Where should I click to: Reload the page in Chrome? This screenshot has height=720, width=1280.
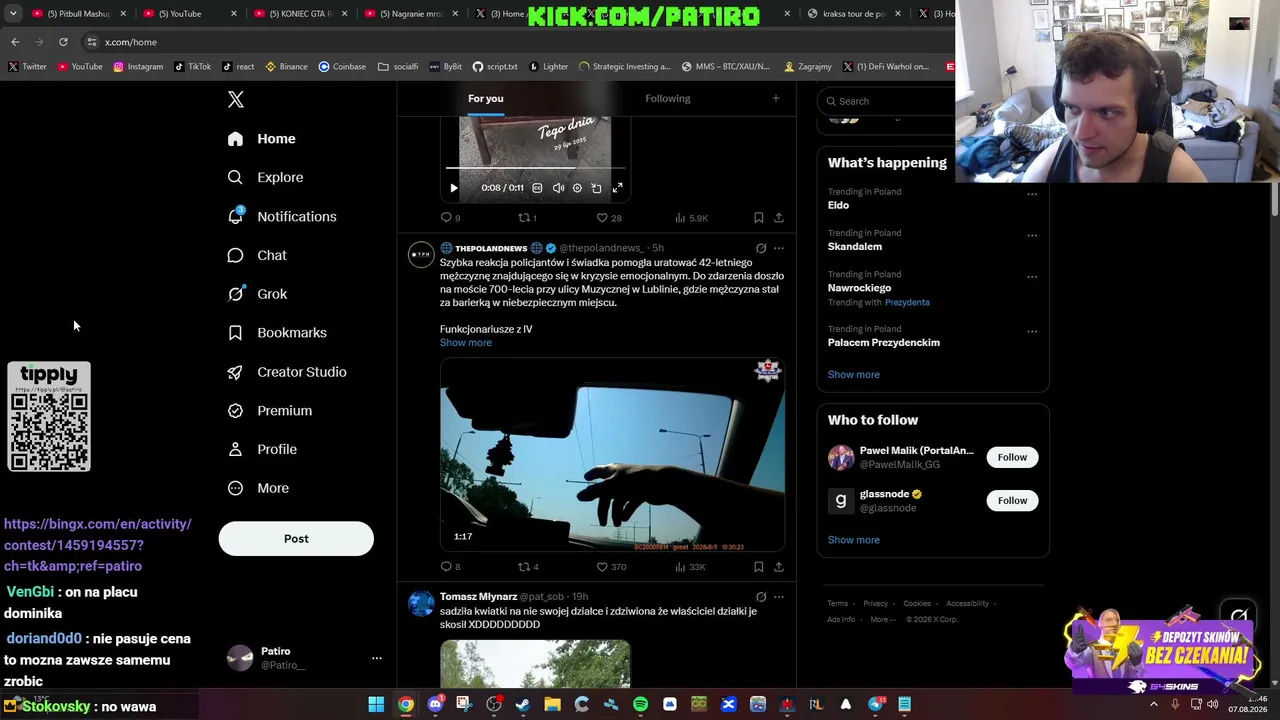point(63,42)
